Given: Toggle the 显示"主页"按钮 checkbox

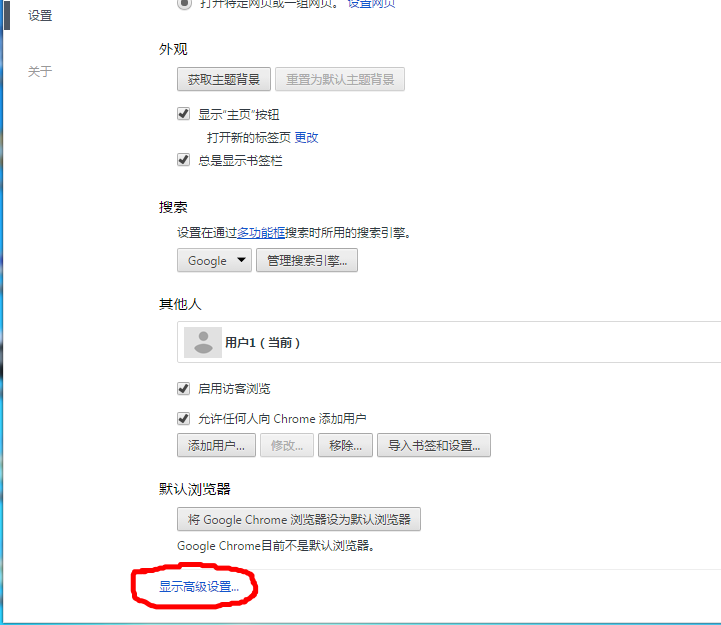Looking at the screenshot, I should [x=184, y=115].
